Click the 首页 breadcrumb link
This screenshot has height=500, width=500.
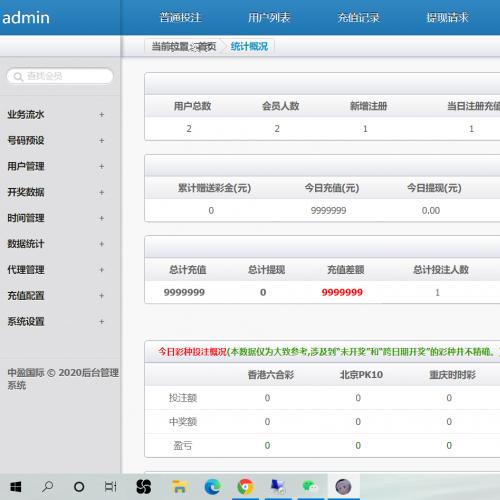207,46
